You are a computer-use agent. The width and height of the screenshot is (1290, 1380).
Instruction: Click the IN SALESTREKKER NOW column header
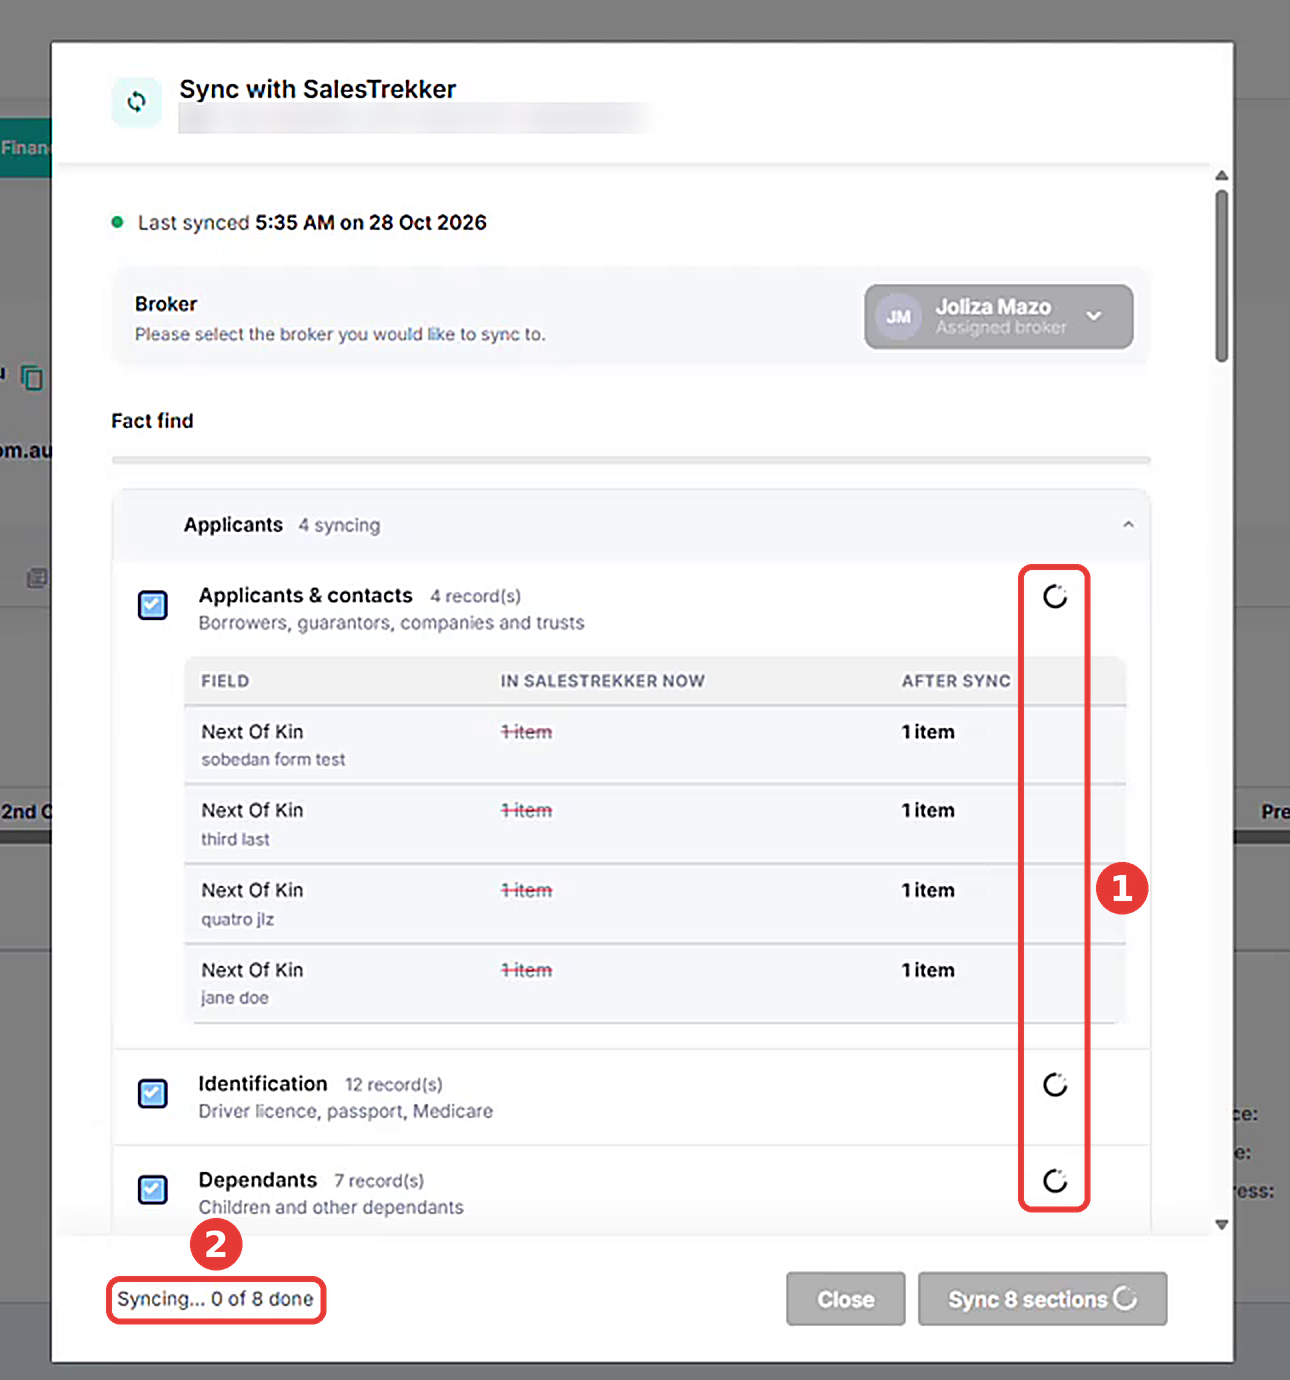coord(603,681)
